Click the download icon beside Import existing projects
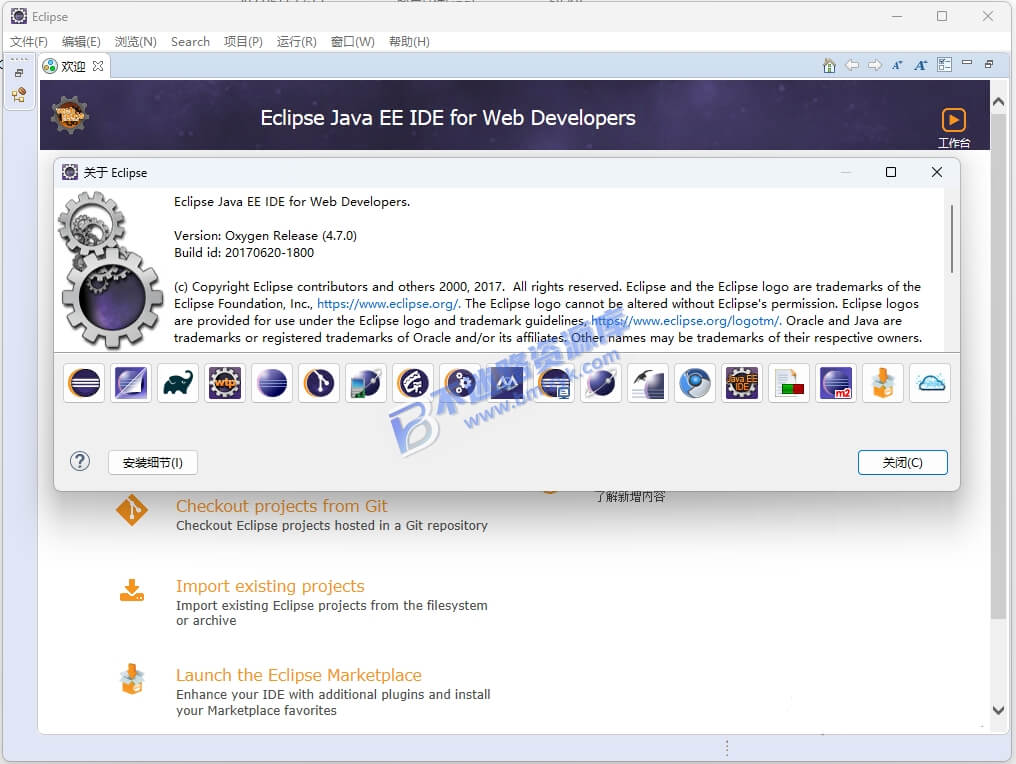This screenshot has width=1016, height=764. tap(132, 590)
